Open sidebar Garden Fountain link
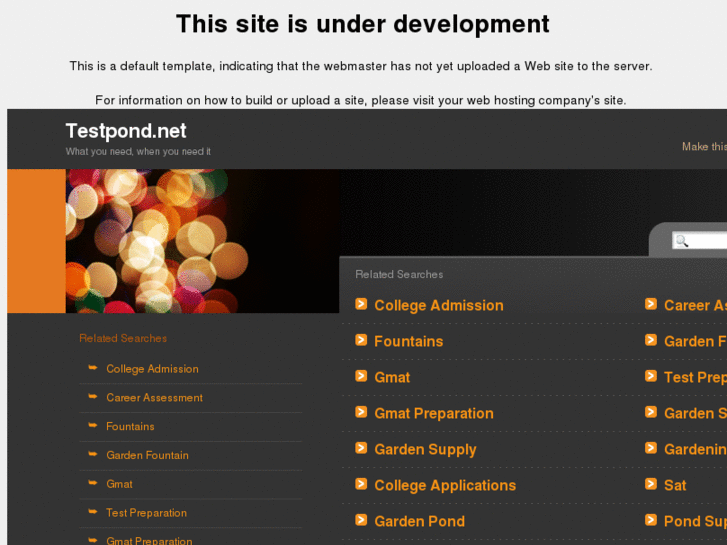Screen dimensions: 727x545 [x=147, y=455]
